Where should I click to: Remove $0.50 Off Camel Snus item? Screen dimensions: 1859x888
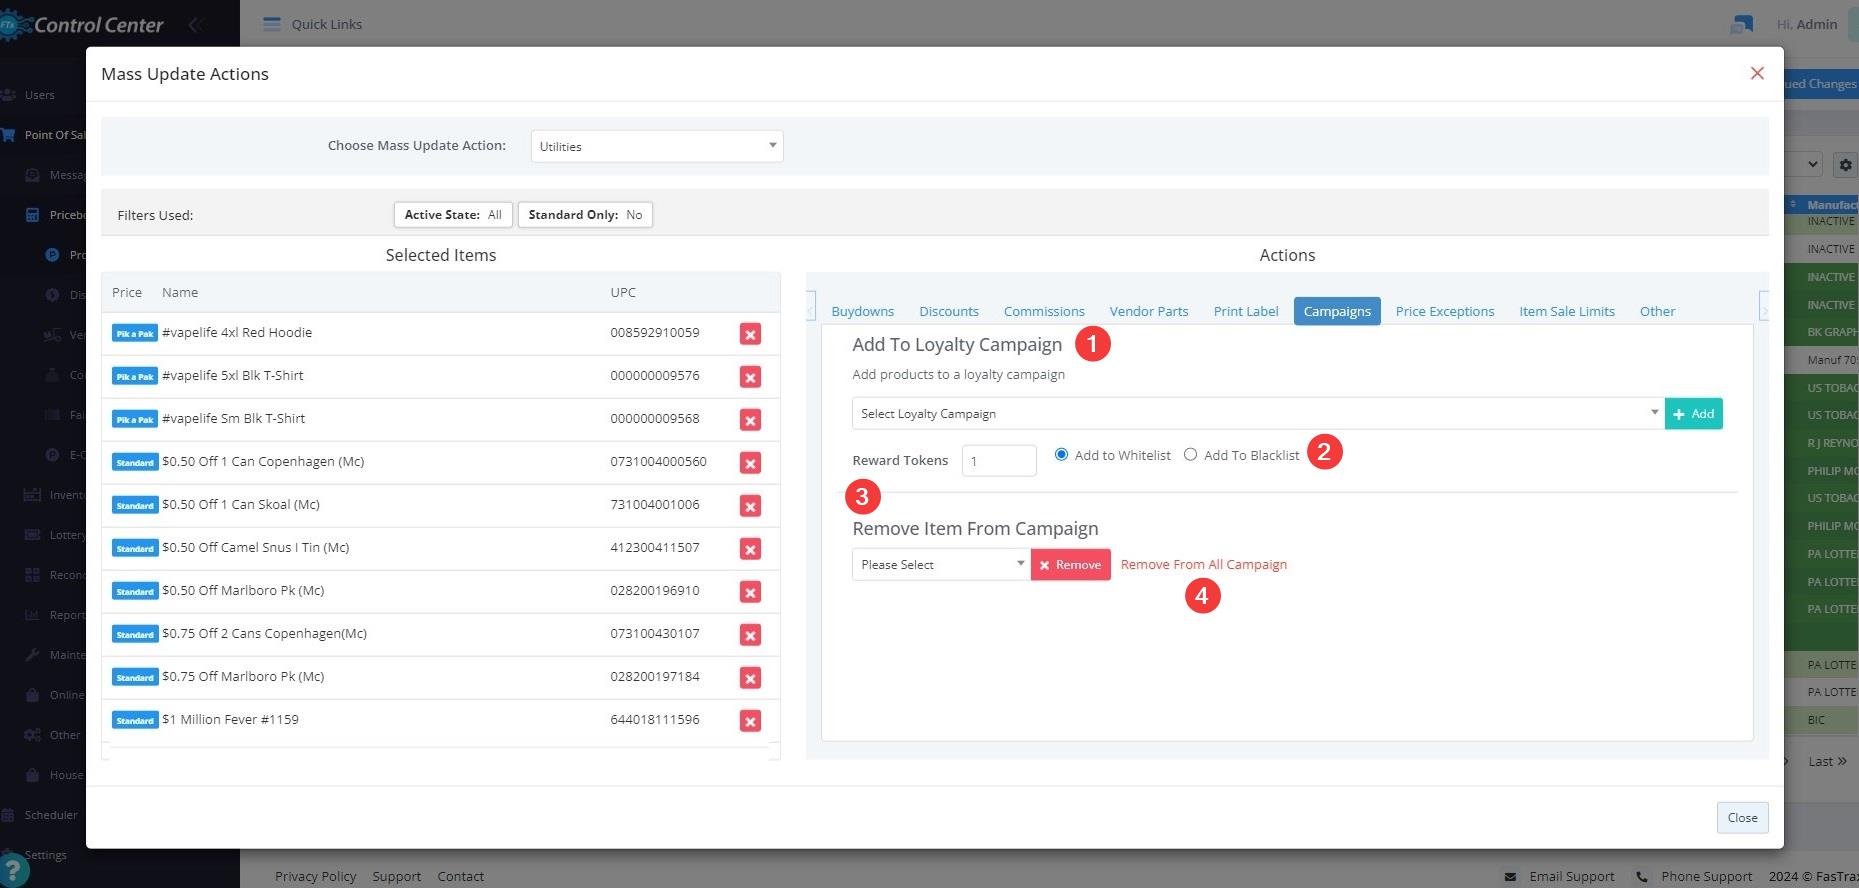750,549
